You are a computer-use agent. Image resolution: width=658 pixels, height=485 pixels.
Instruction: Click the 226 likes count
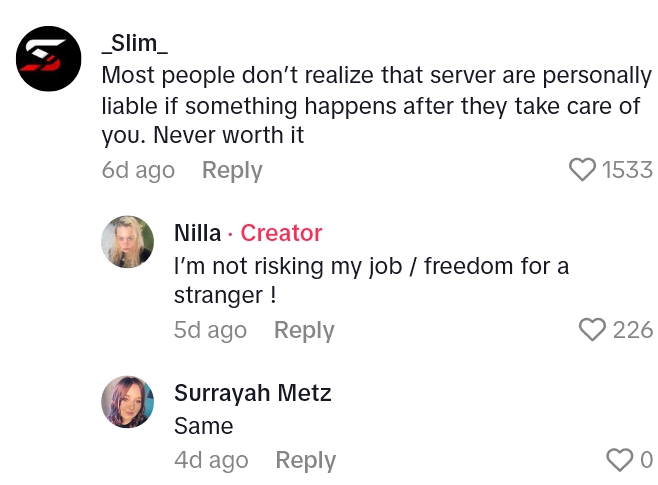pos(633,330)
